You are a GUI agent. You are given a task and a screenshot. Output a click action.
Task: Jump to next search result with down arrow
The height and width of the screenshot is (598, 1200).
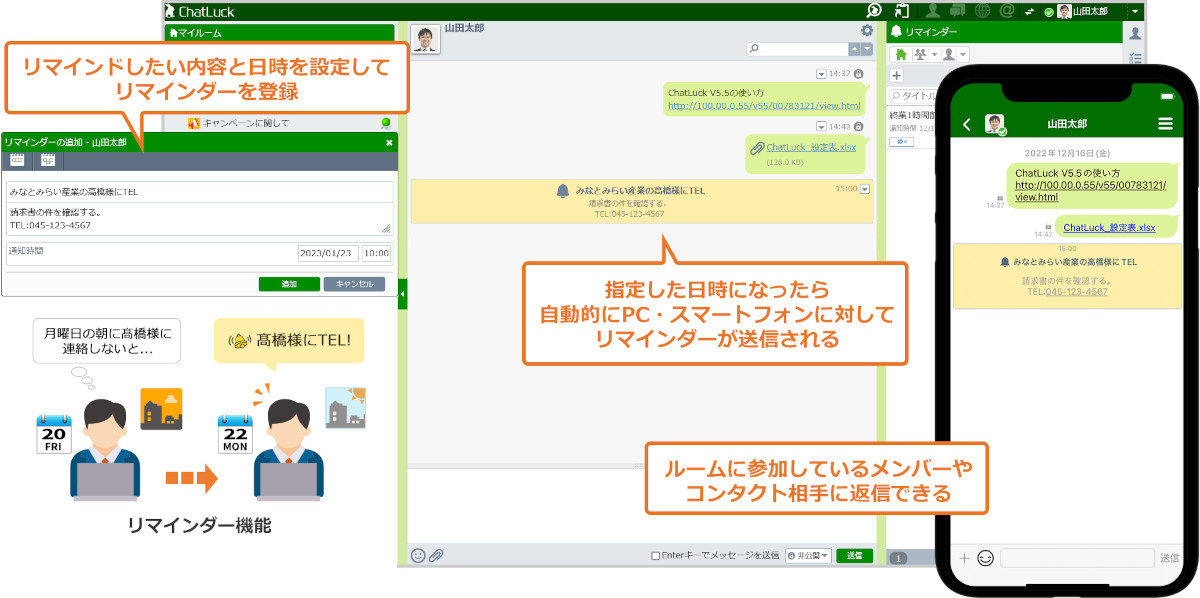click(867, 48)
